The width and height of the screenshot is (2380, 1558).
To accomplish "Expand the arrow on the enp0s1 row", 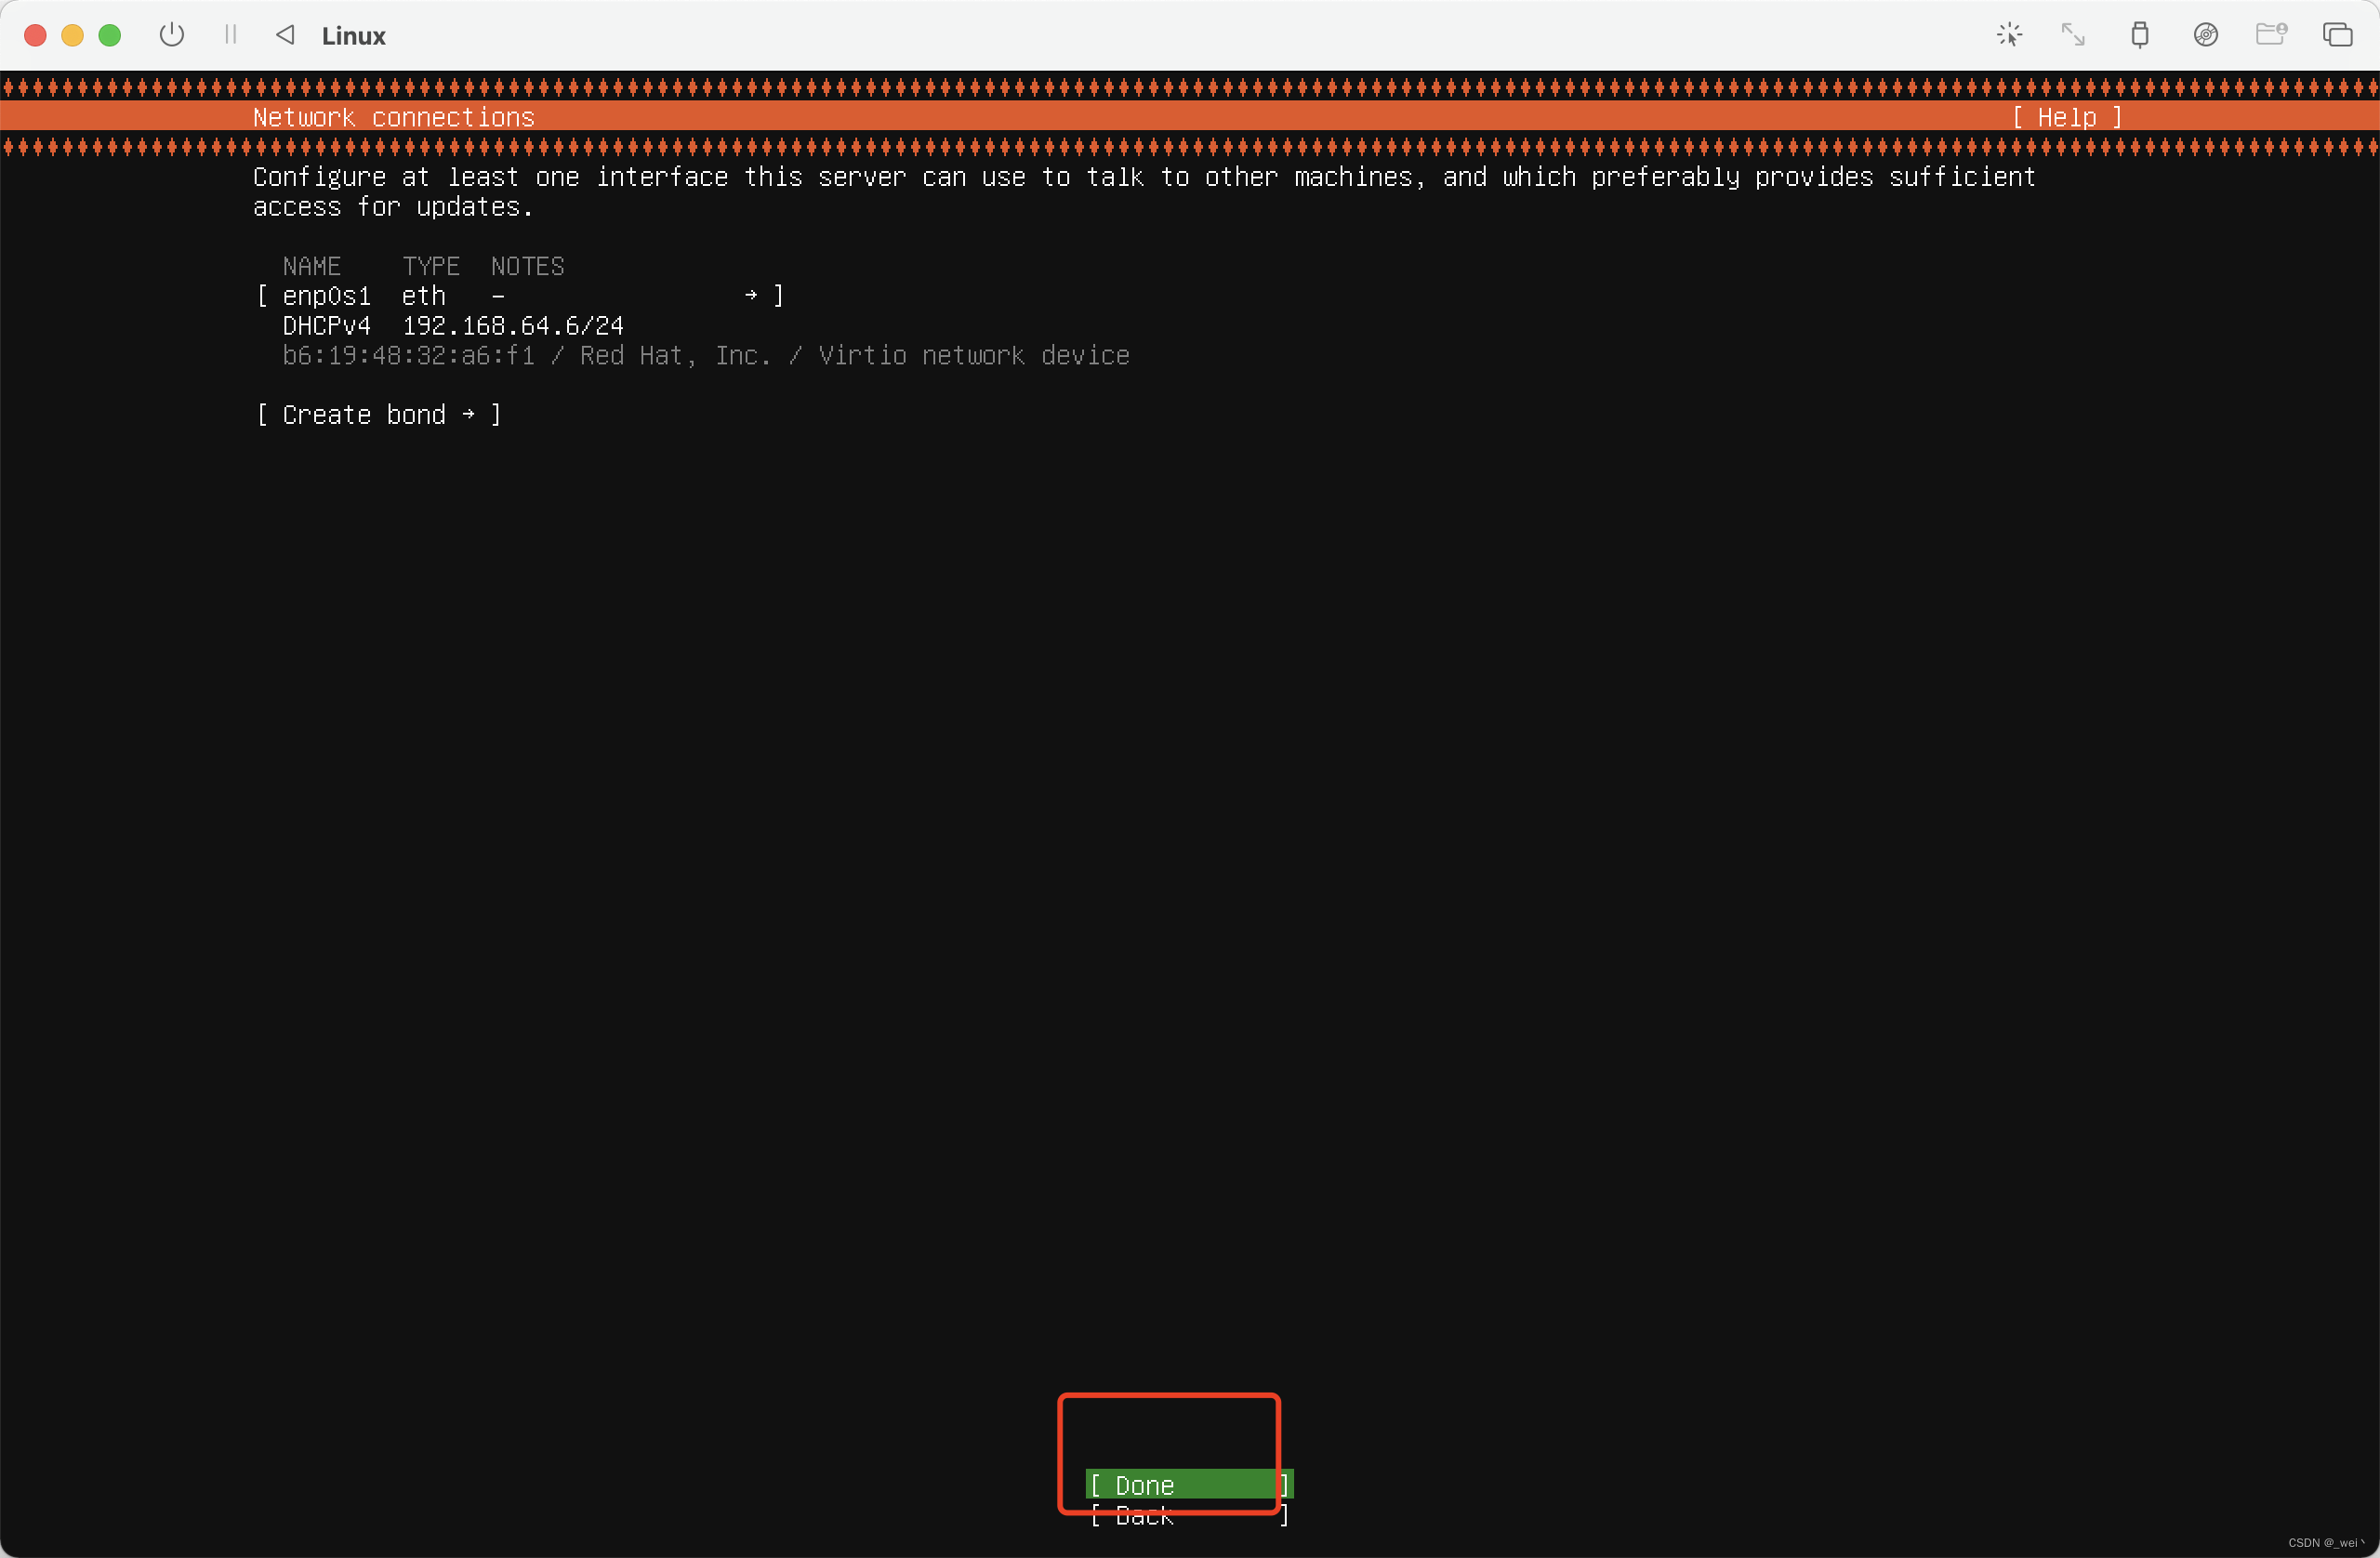I will click(751, 296).
